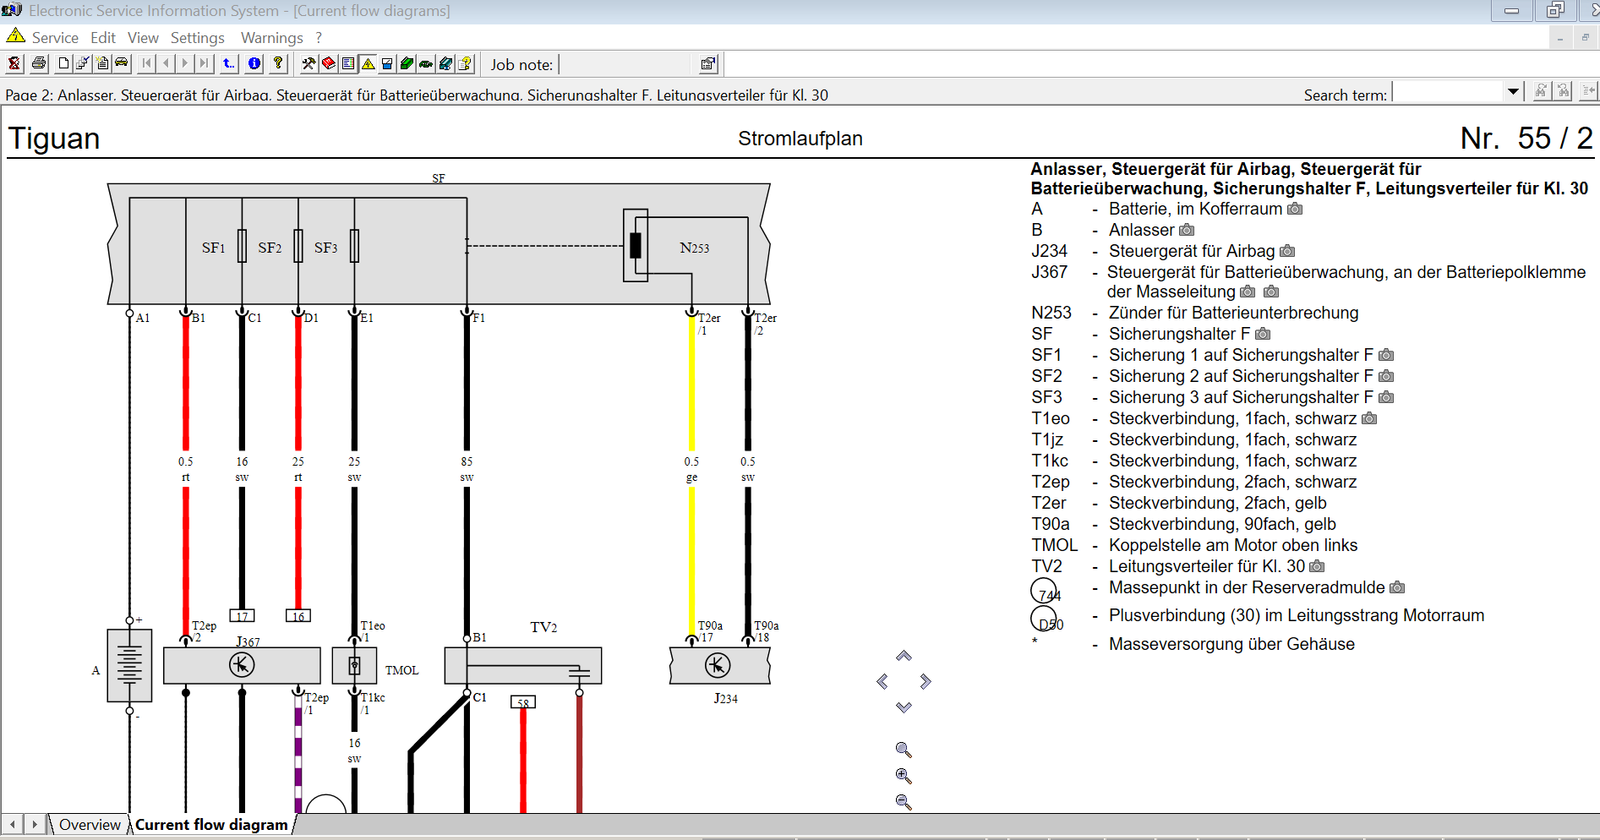Switch to the Overview tab
Viewport: 1600px width, 840px height.
coord(89,825)
